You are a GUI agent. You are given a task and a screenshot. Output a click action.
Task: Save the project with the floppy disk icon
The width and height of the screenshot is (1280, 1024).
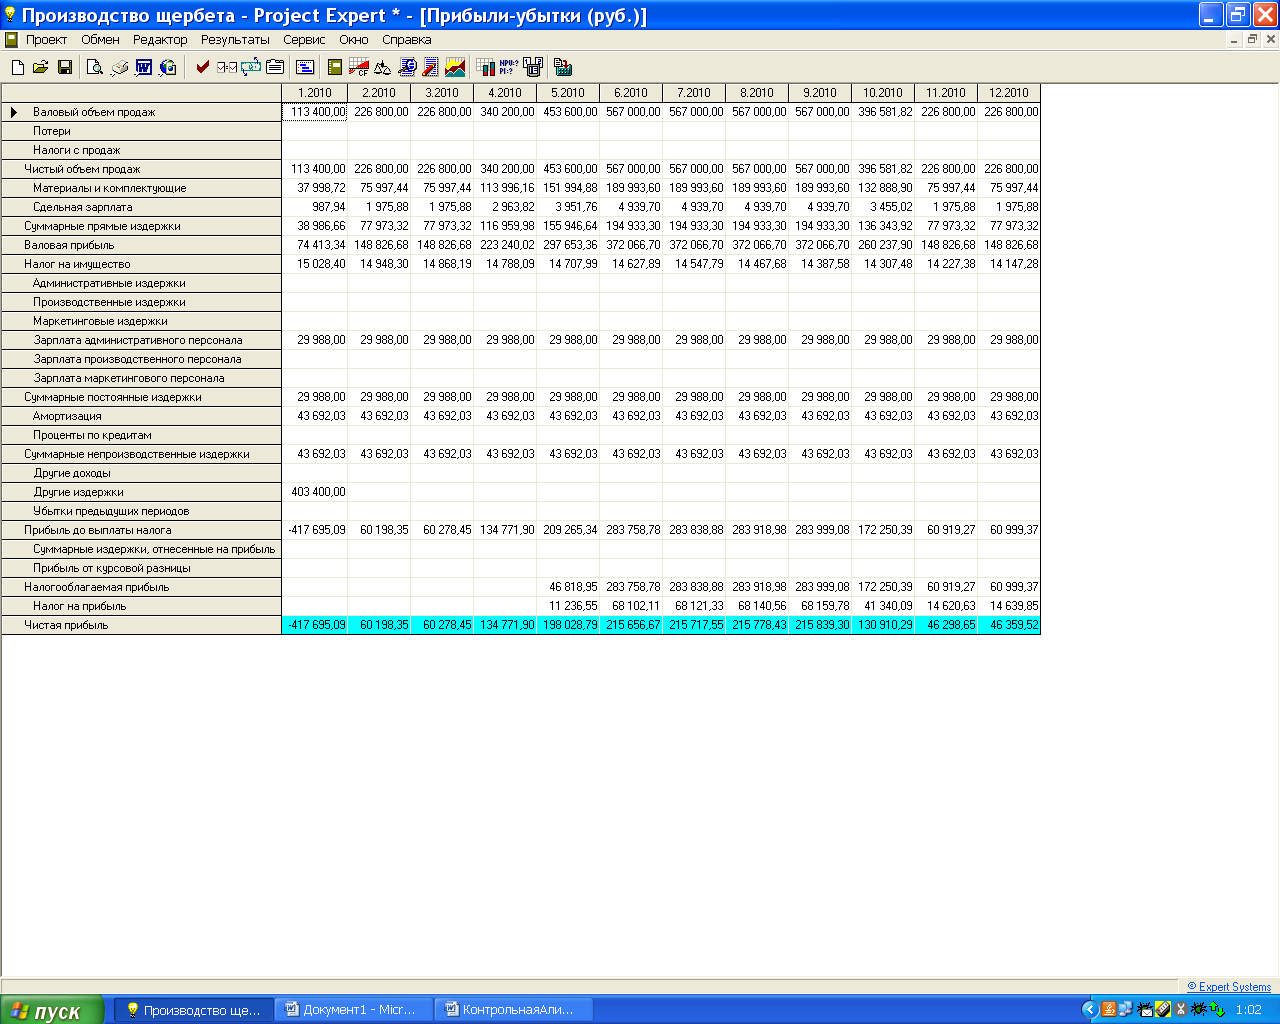point(65,67)
